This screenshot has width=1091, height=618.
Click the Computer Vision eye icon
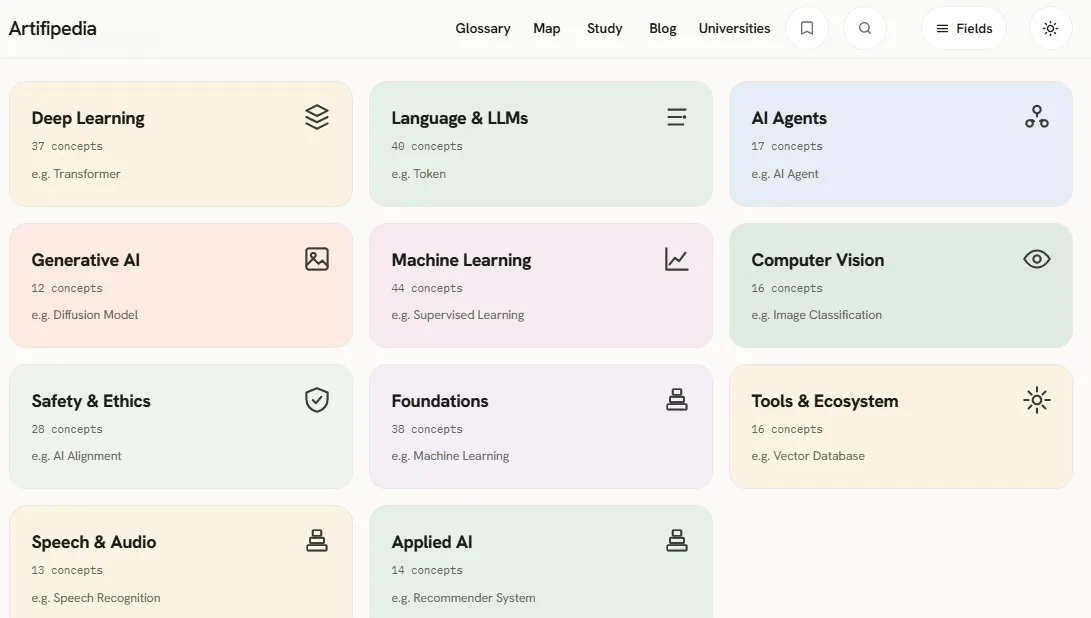pyautogui.click(x=1037, y=259)
